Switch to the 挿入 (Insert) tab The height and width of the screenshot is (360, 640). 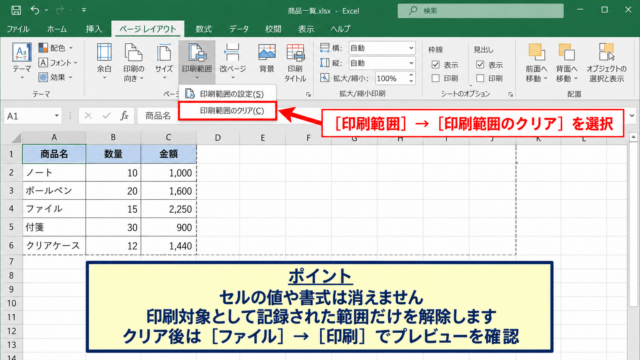(94, 29)
